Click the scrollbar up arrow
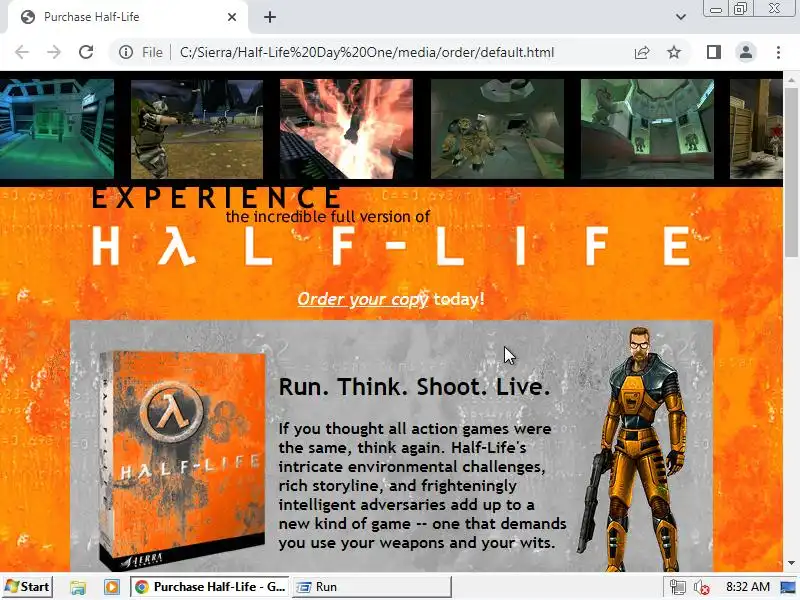800x600 pixels. [x=791, y=80]
